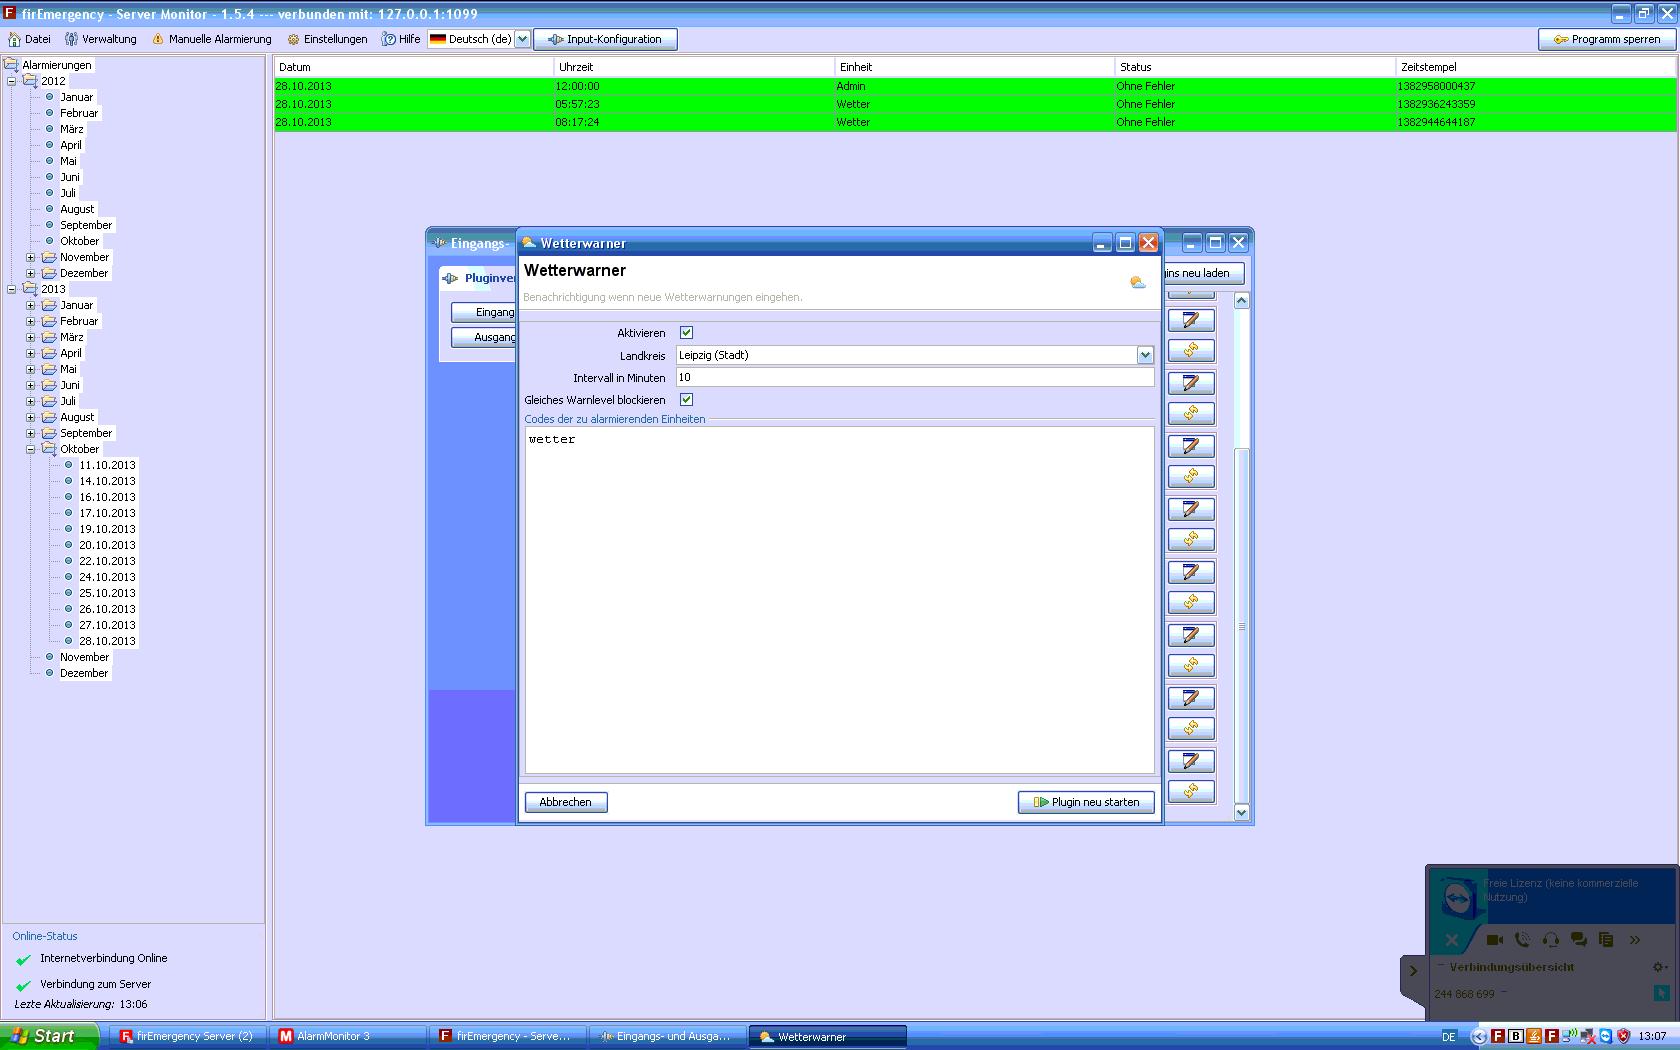Click the Abbrechen button

pyautogui.click(x=566, y=802)
